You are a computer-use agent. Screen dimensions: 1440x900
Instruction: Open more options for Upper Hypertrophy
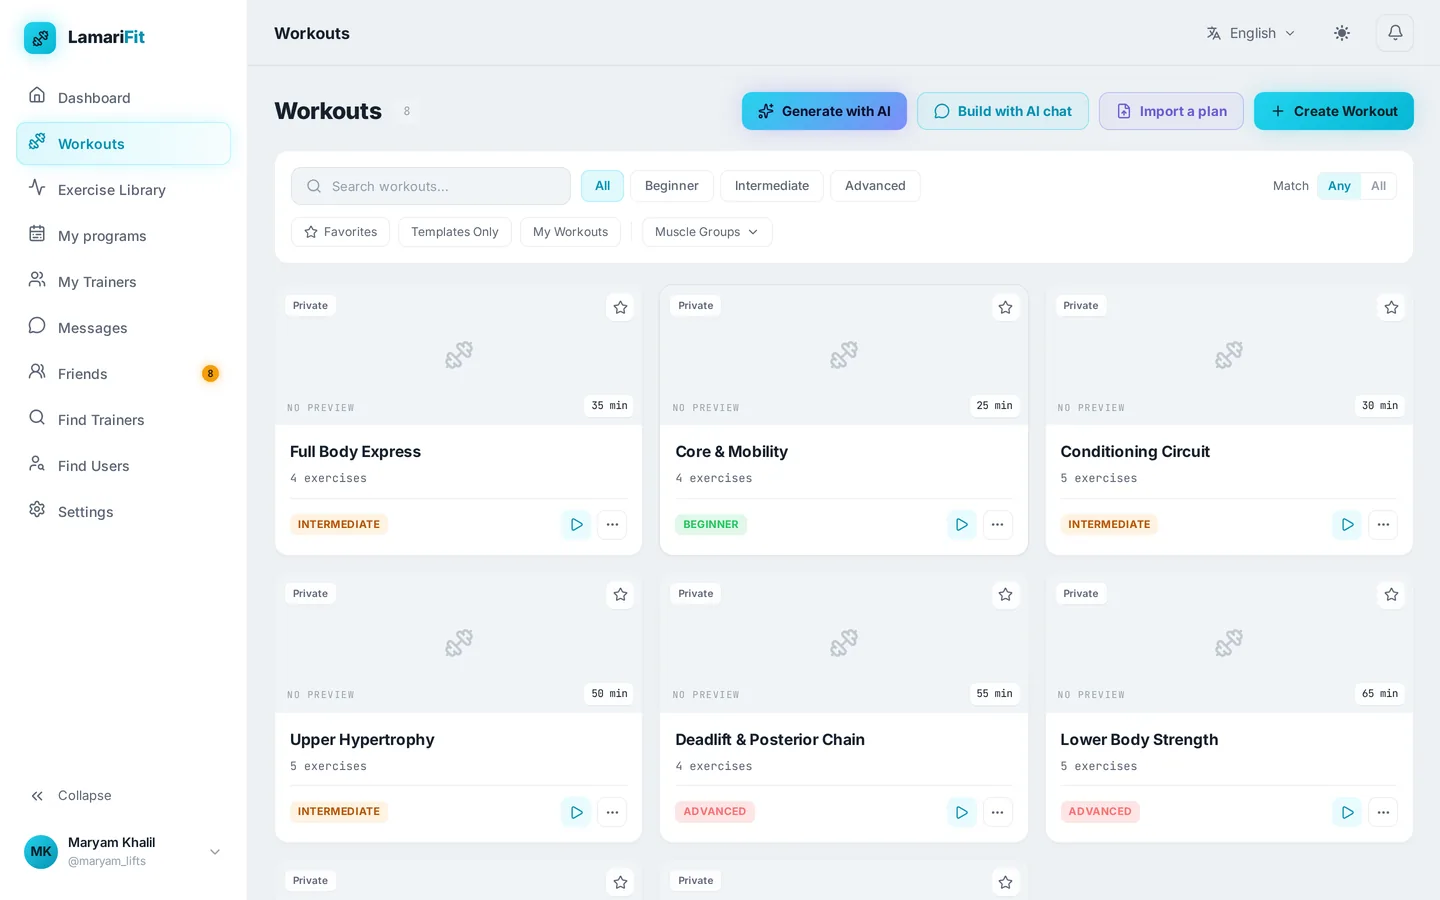click(x=612, y=812)
